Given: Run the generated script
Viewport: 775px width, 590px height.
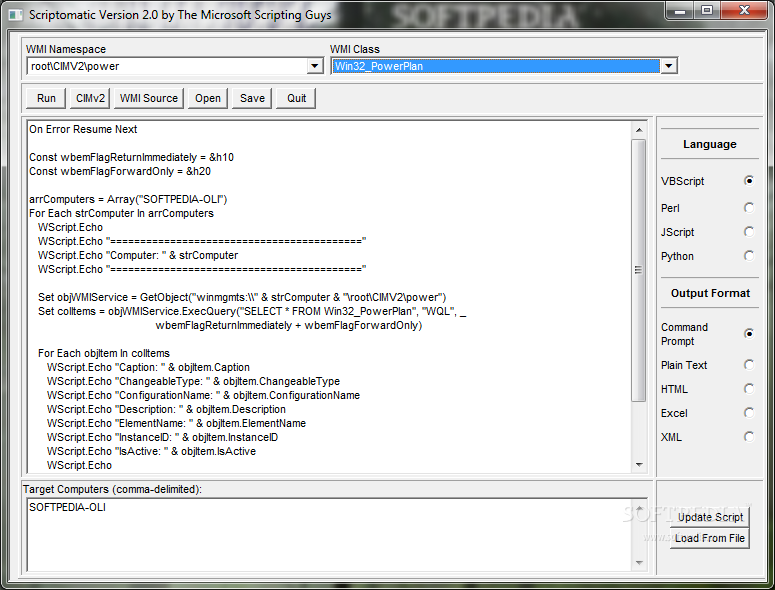Looking at the screenshot, I should (46, 98).
